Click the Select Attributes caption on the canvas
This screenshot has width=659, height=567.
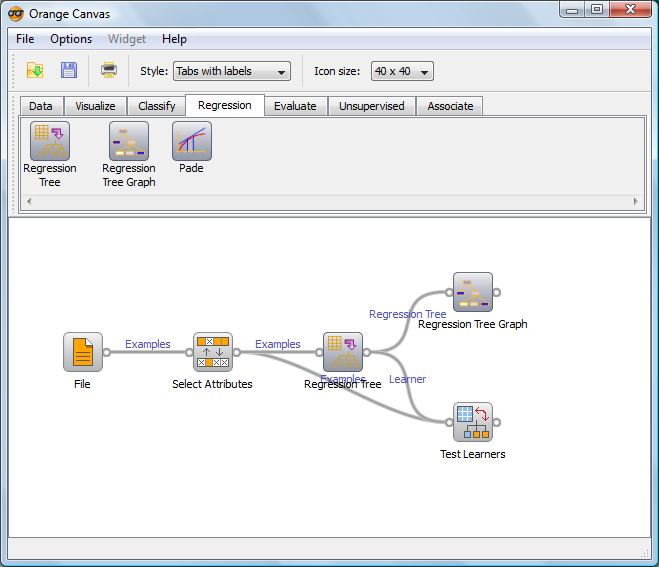[x=212, y=384]
